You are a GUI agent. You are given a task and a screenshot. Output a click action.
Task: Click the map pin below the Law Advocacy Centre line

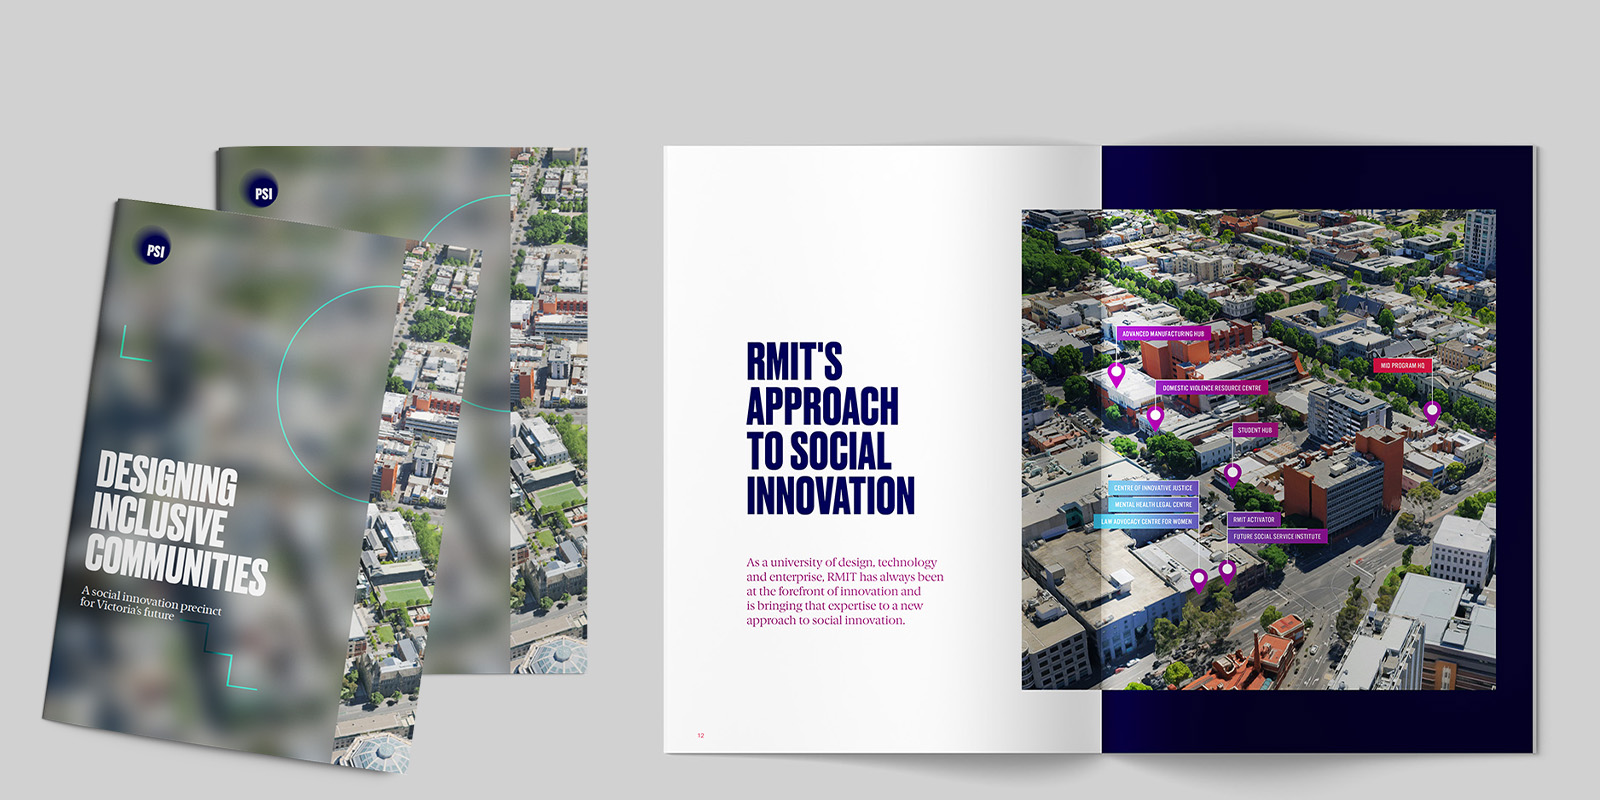coord(1199,580)
